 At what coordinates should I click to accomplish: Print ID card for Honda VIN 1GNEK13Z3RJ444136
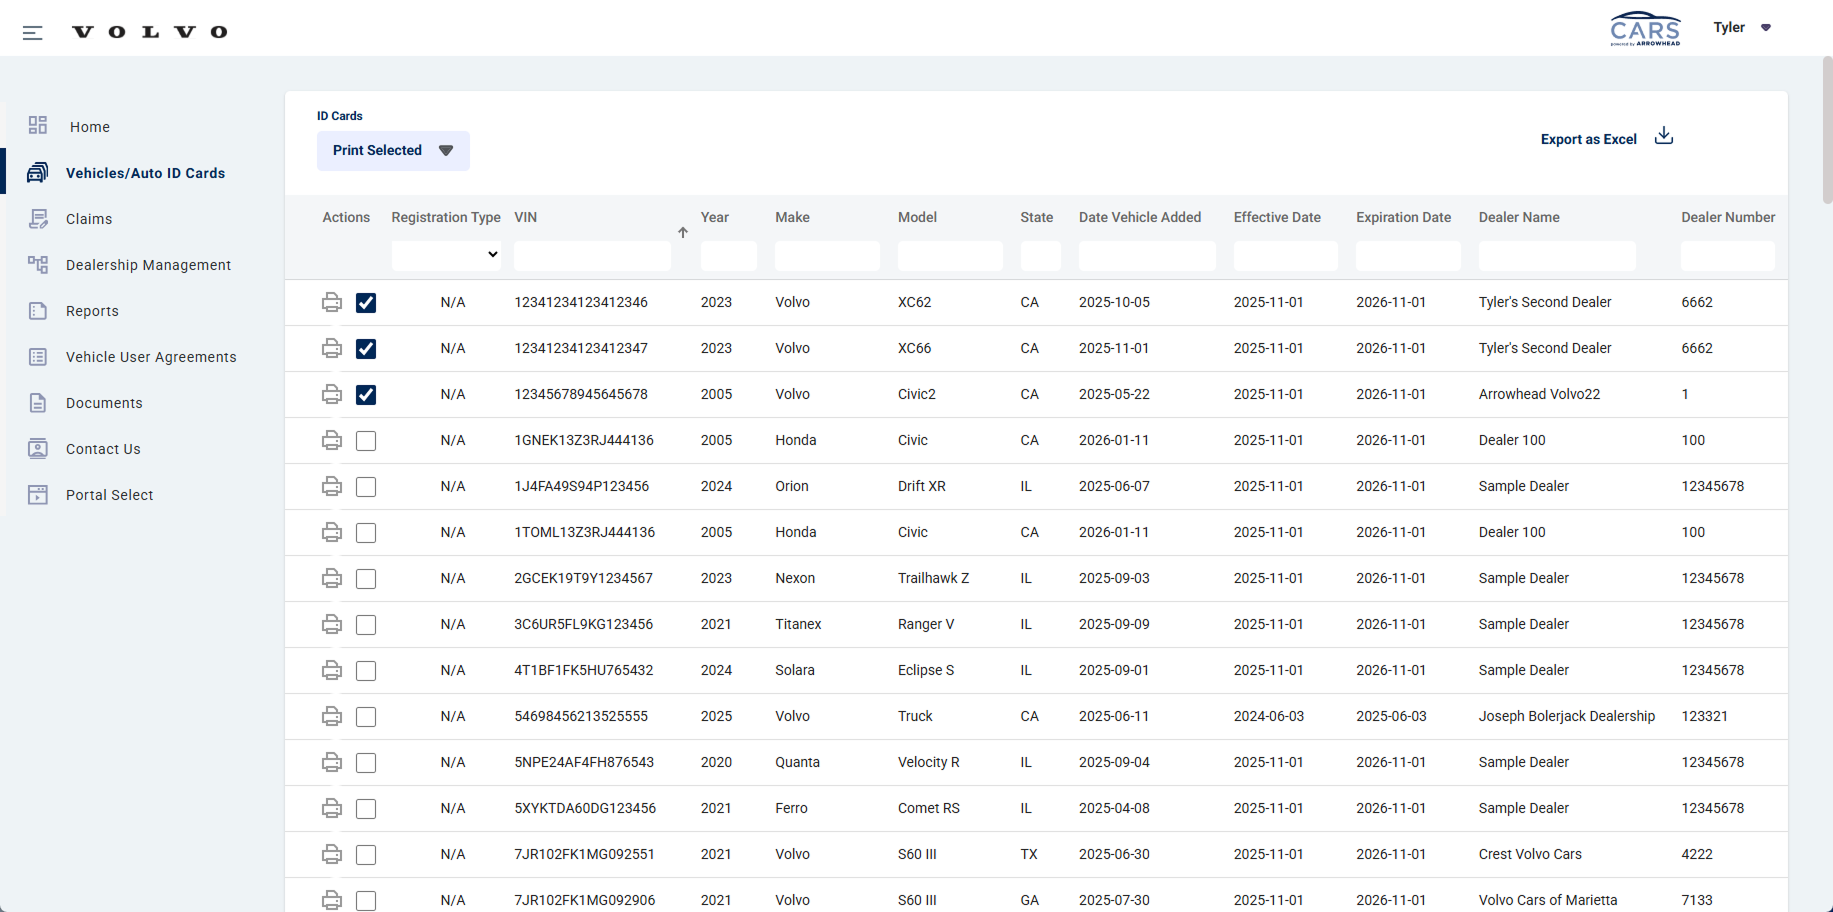tap(332, 440)
